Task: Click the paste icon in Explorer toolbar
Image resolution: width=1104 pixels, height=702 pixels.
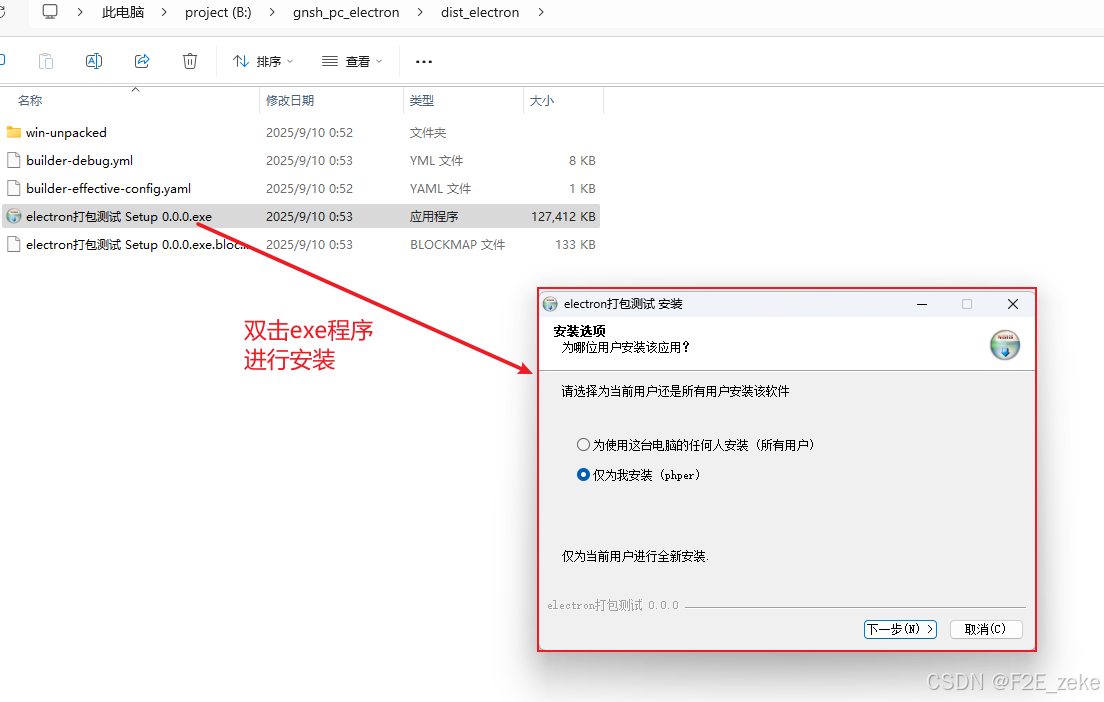Action: [46, 61]
